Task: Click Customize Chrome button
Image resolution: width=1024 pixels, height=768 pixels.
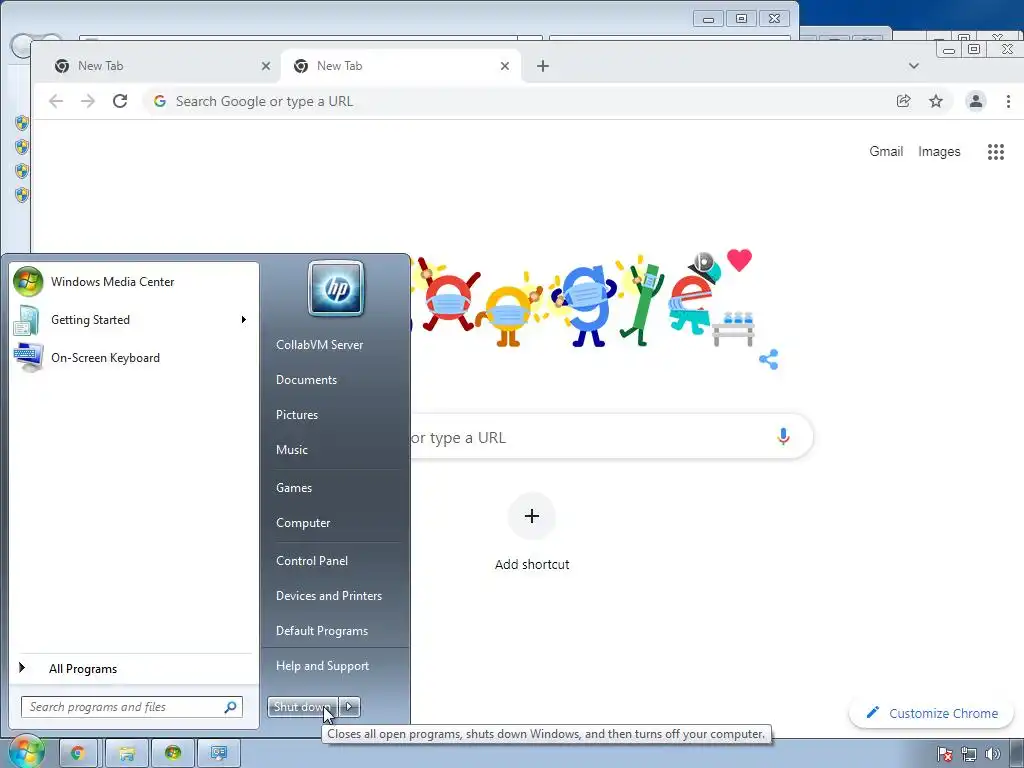Action: point(932,713)
